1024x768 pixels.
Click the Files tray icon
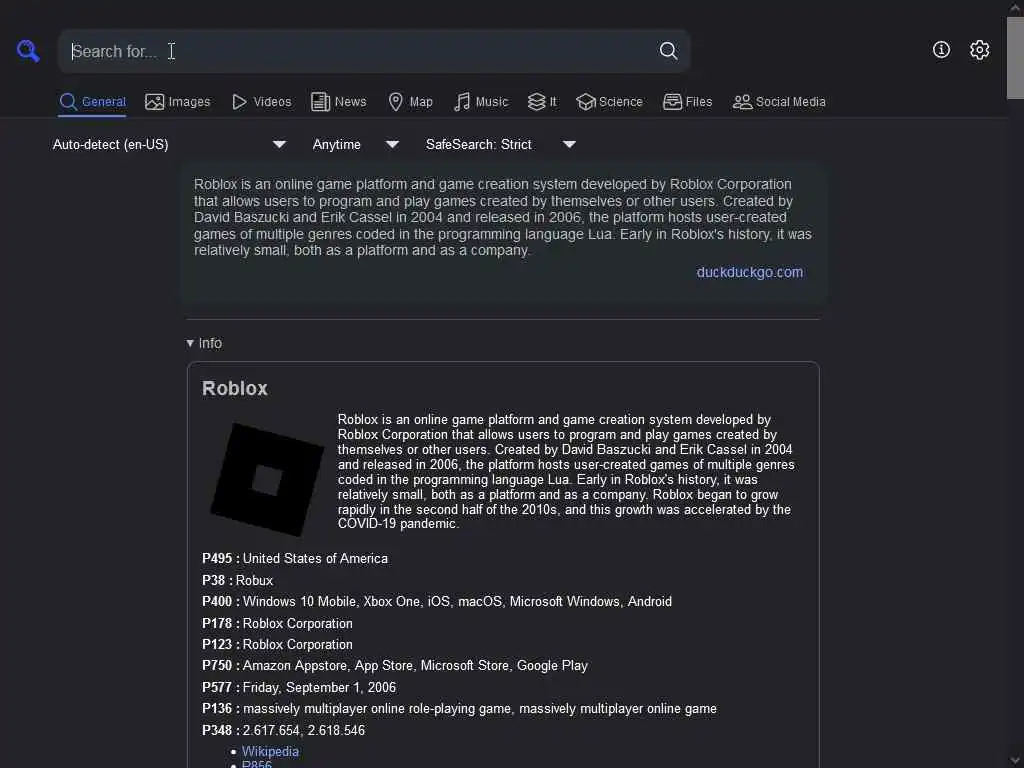[672, 102]
